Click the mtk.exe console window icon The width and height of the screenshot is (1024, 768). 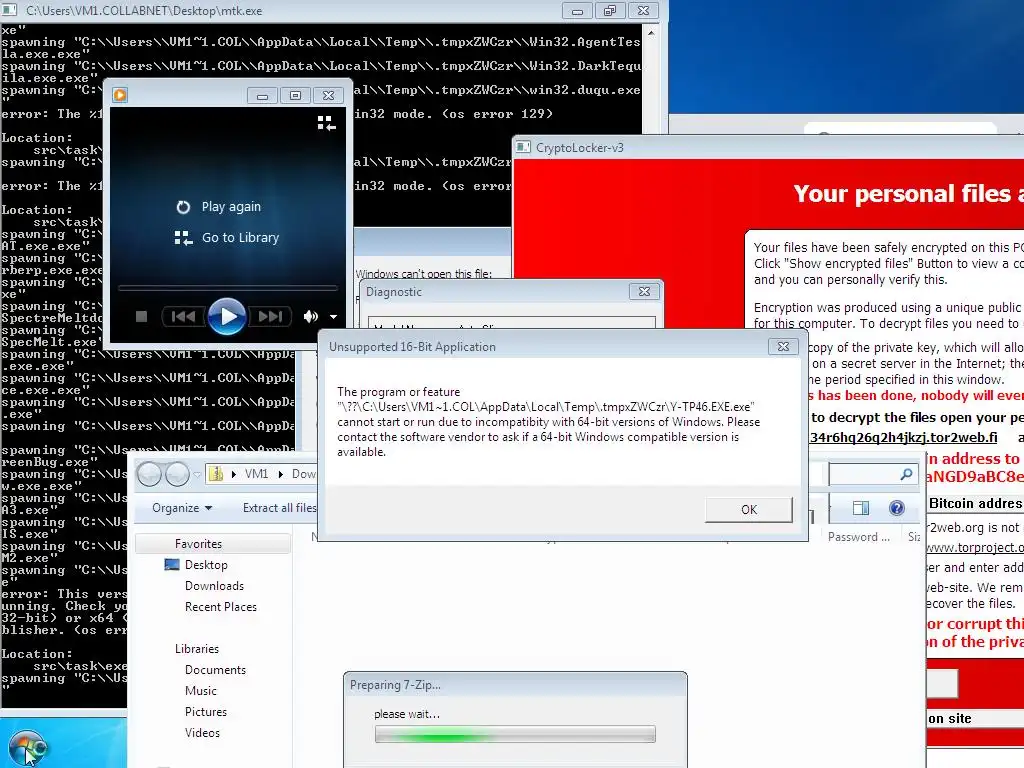click(10, 10)
